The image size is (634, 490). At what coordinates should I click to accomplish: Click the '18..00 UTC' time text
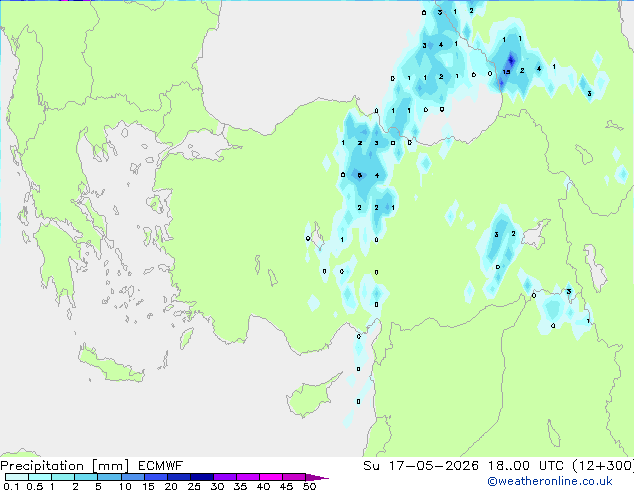click(x=526, y=466)
